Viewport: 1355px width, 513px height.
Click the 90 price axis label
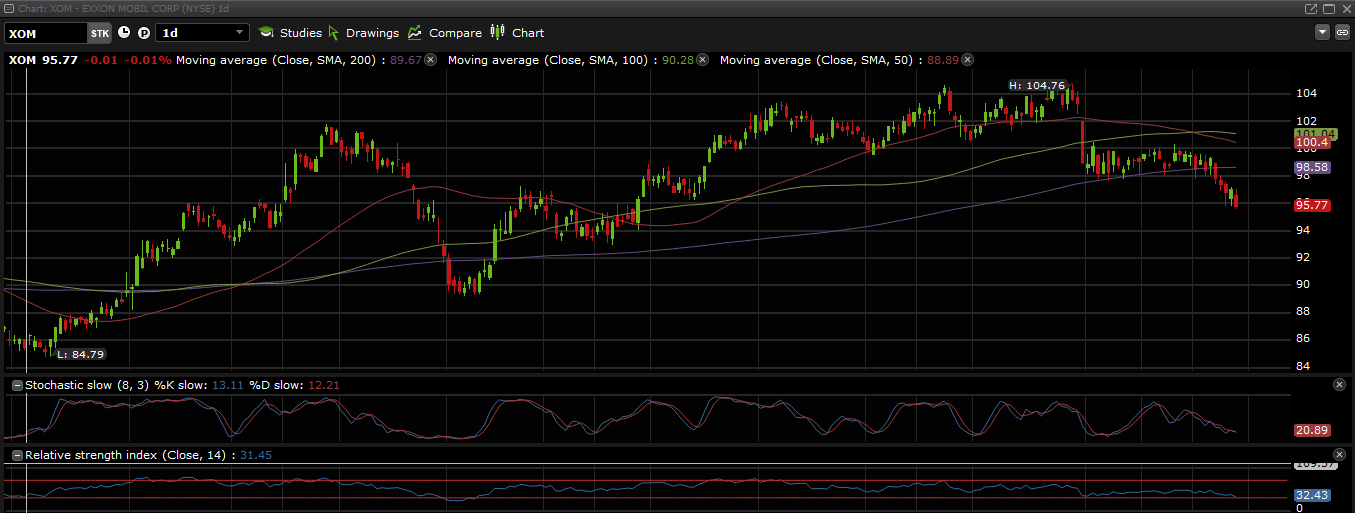pyautogui.click(x=1303, y=284)
